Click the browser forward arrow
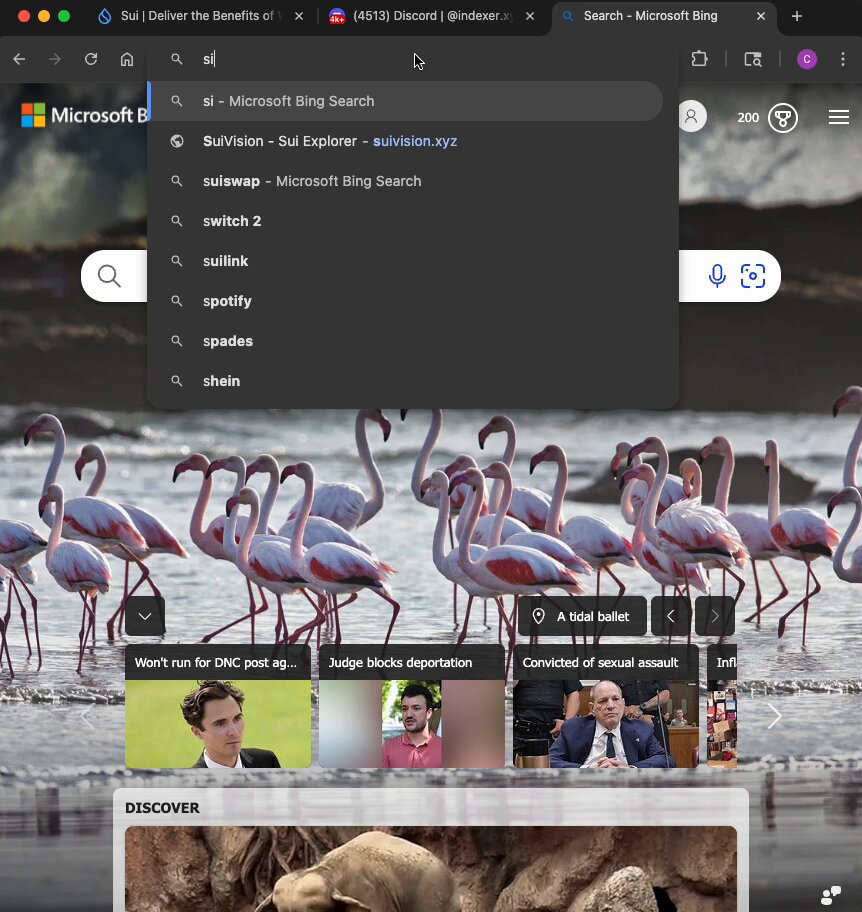Screen dimensions: 862x912 click(55, 59)
